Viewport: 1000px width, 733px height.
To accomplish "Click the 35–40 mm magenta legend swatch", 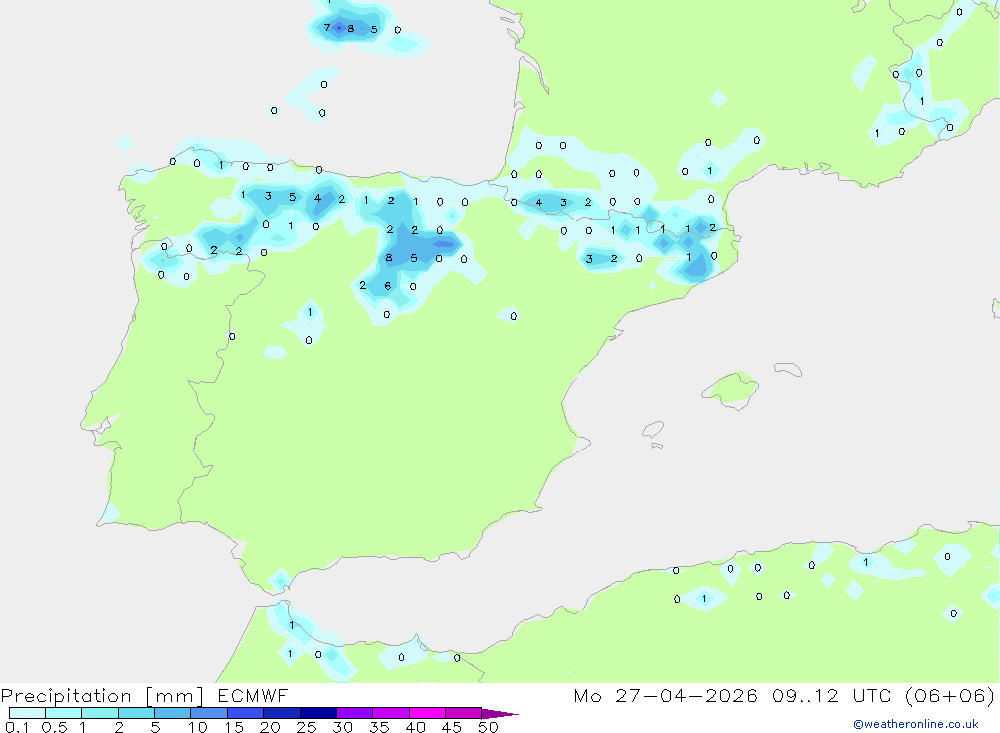I will point(391,713).
